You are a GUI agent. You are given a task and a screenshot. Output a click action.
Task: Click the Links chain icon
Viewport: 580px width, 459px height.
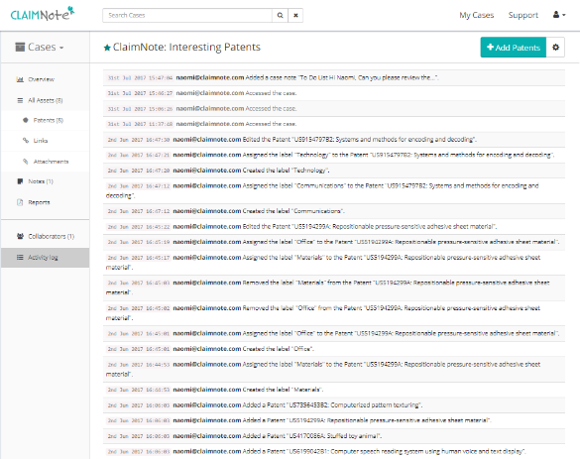(x=26, y=141)
